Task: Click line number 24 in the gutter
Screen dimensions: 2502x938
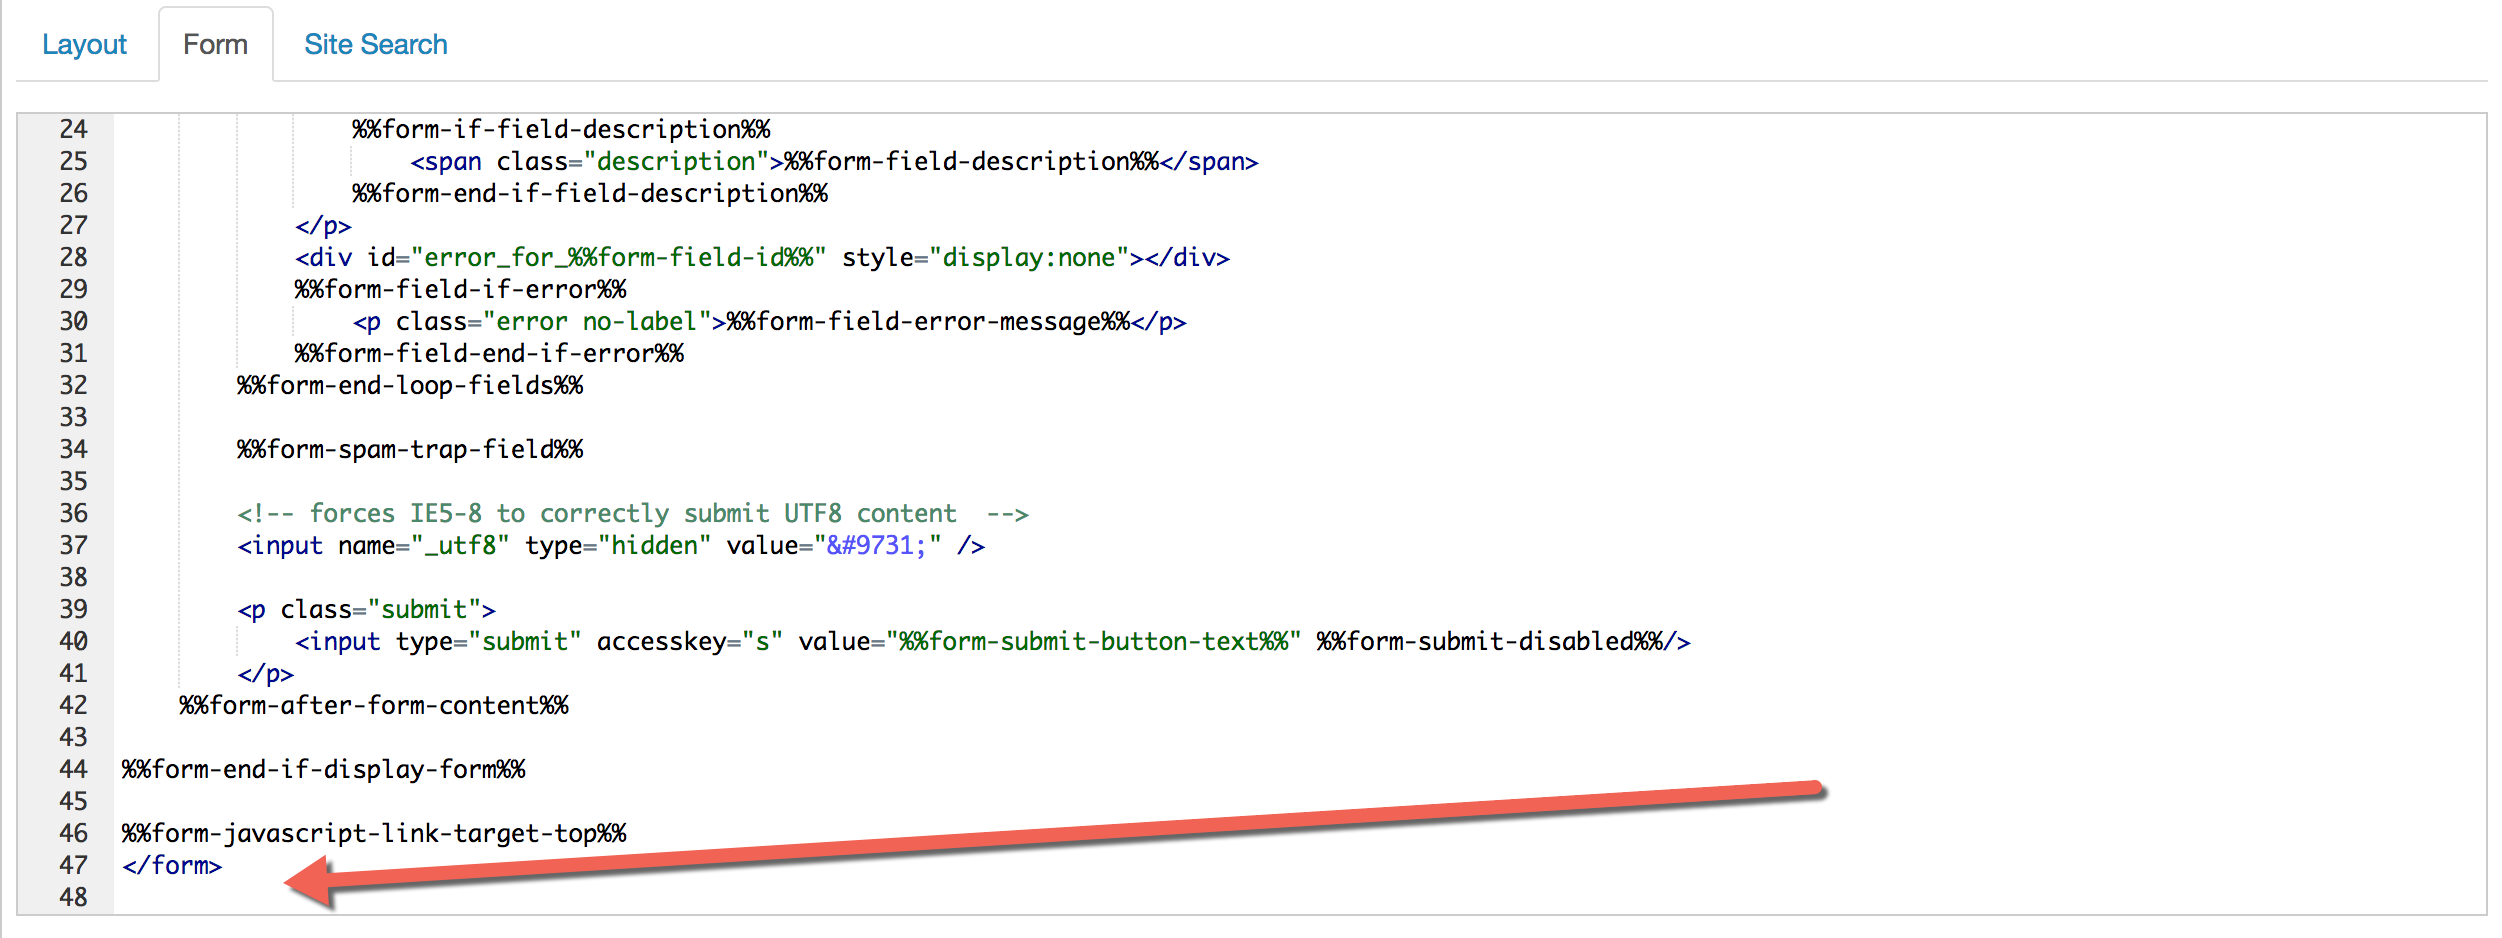Action: [x=73, y=129]
